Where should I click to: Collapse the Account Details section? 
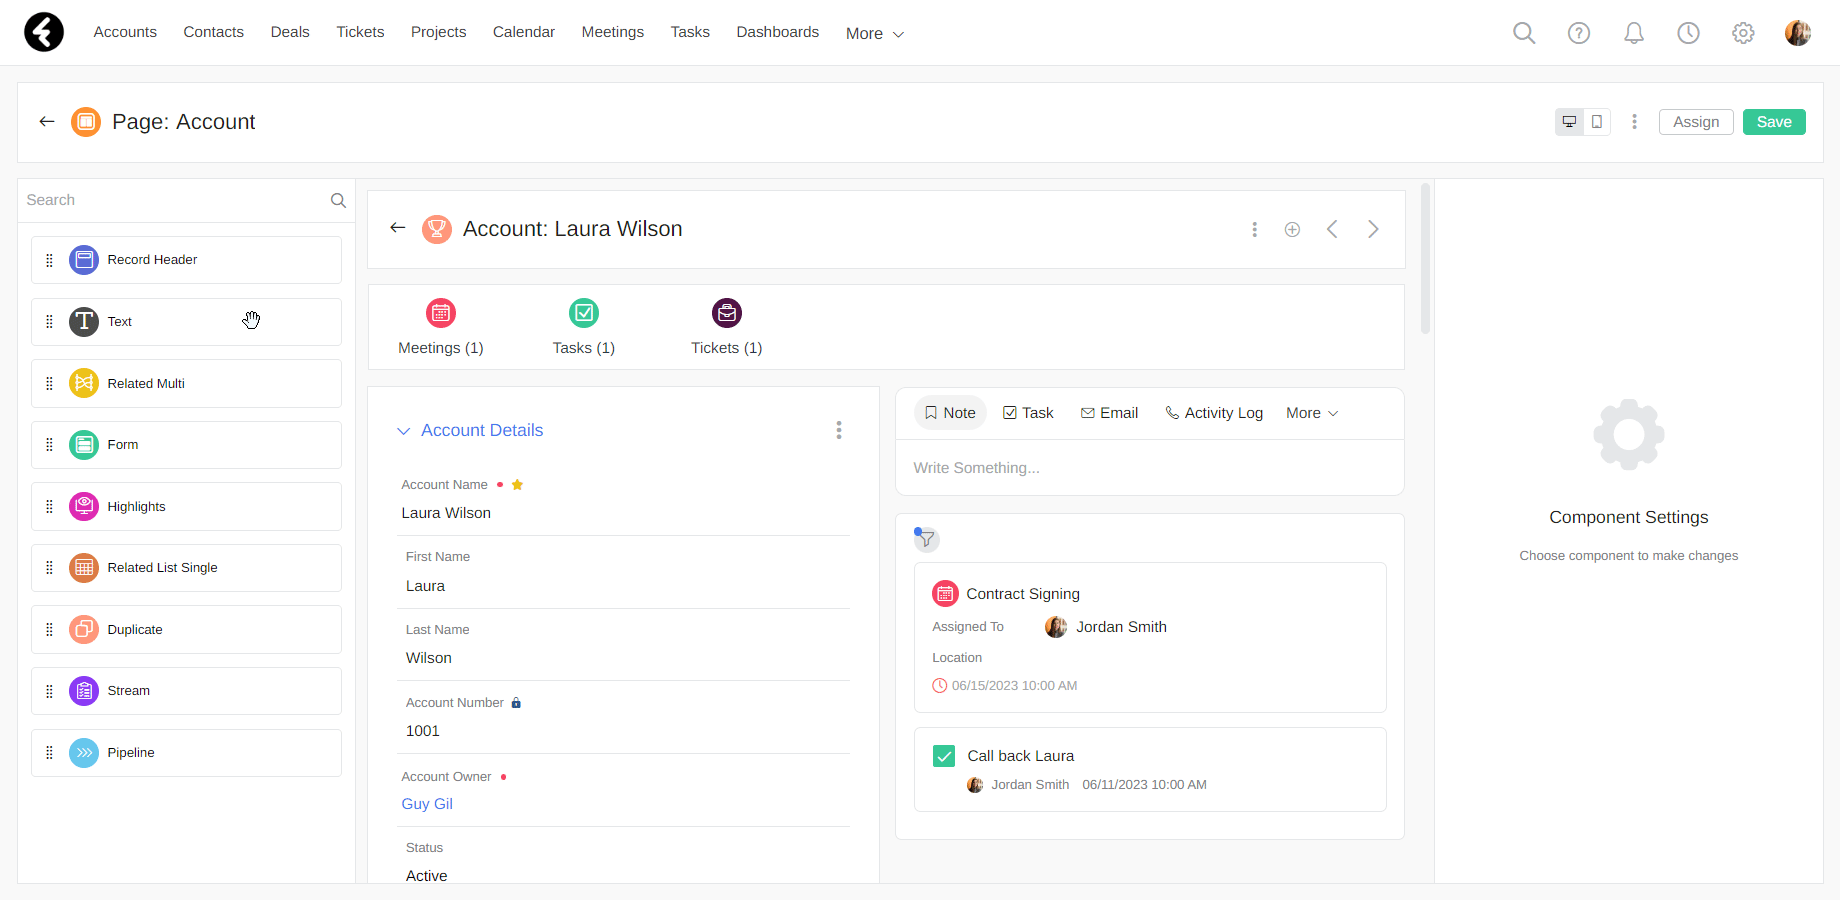pos(403,431)
